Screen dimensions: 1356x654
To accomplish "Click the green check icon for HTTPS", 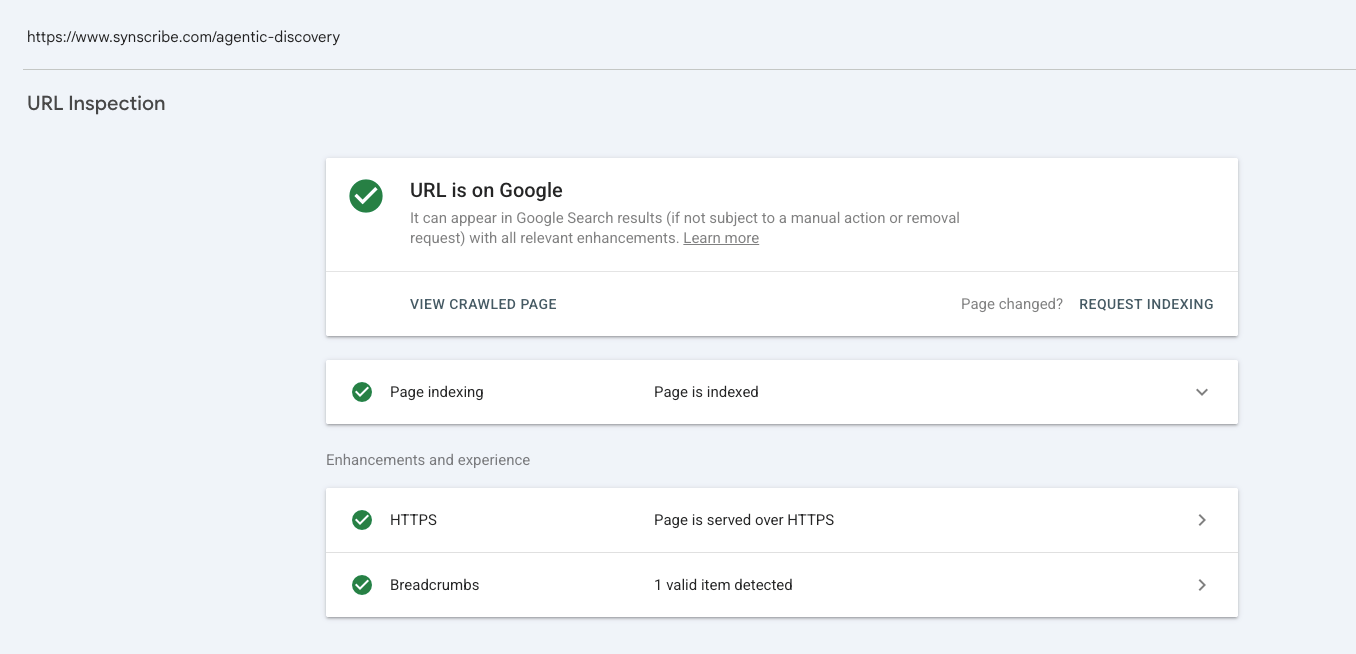I will [362, 520].
